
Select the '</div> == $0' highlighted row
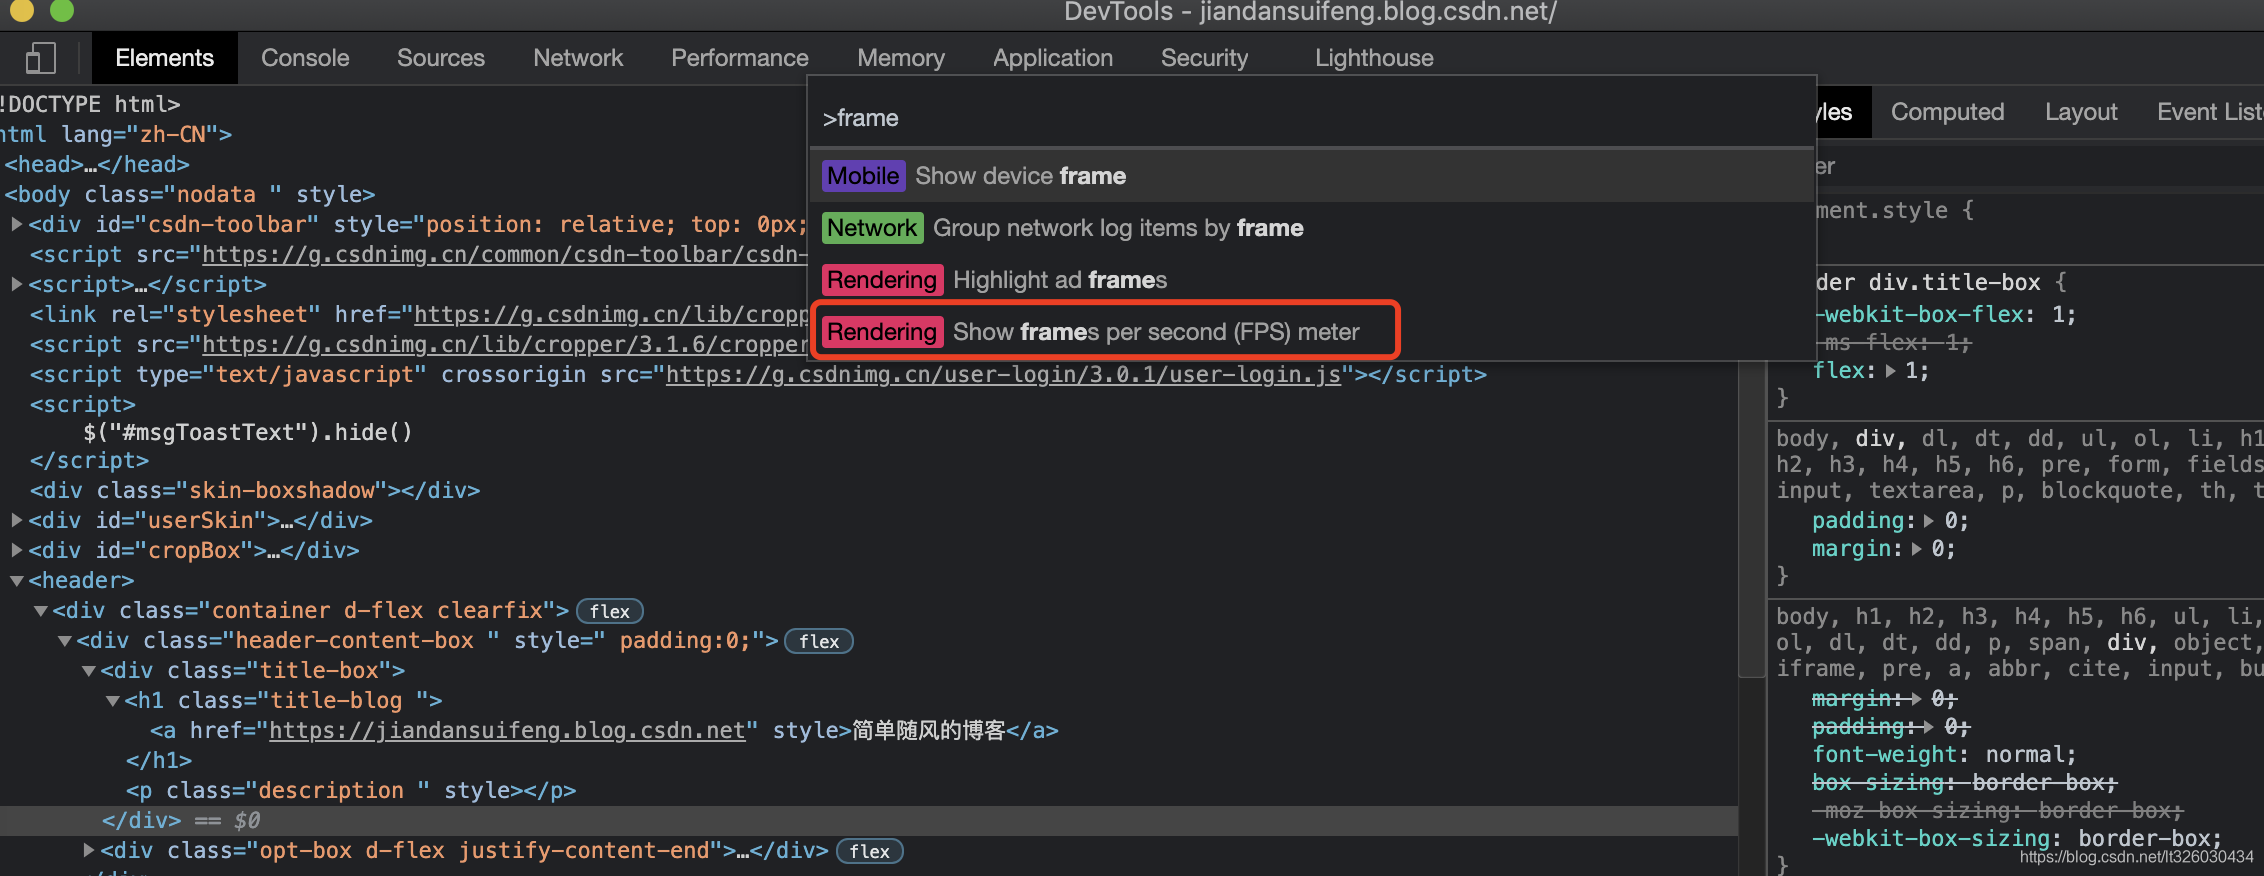pyautogui.click(x=869, y=820)
